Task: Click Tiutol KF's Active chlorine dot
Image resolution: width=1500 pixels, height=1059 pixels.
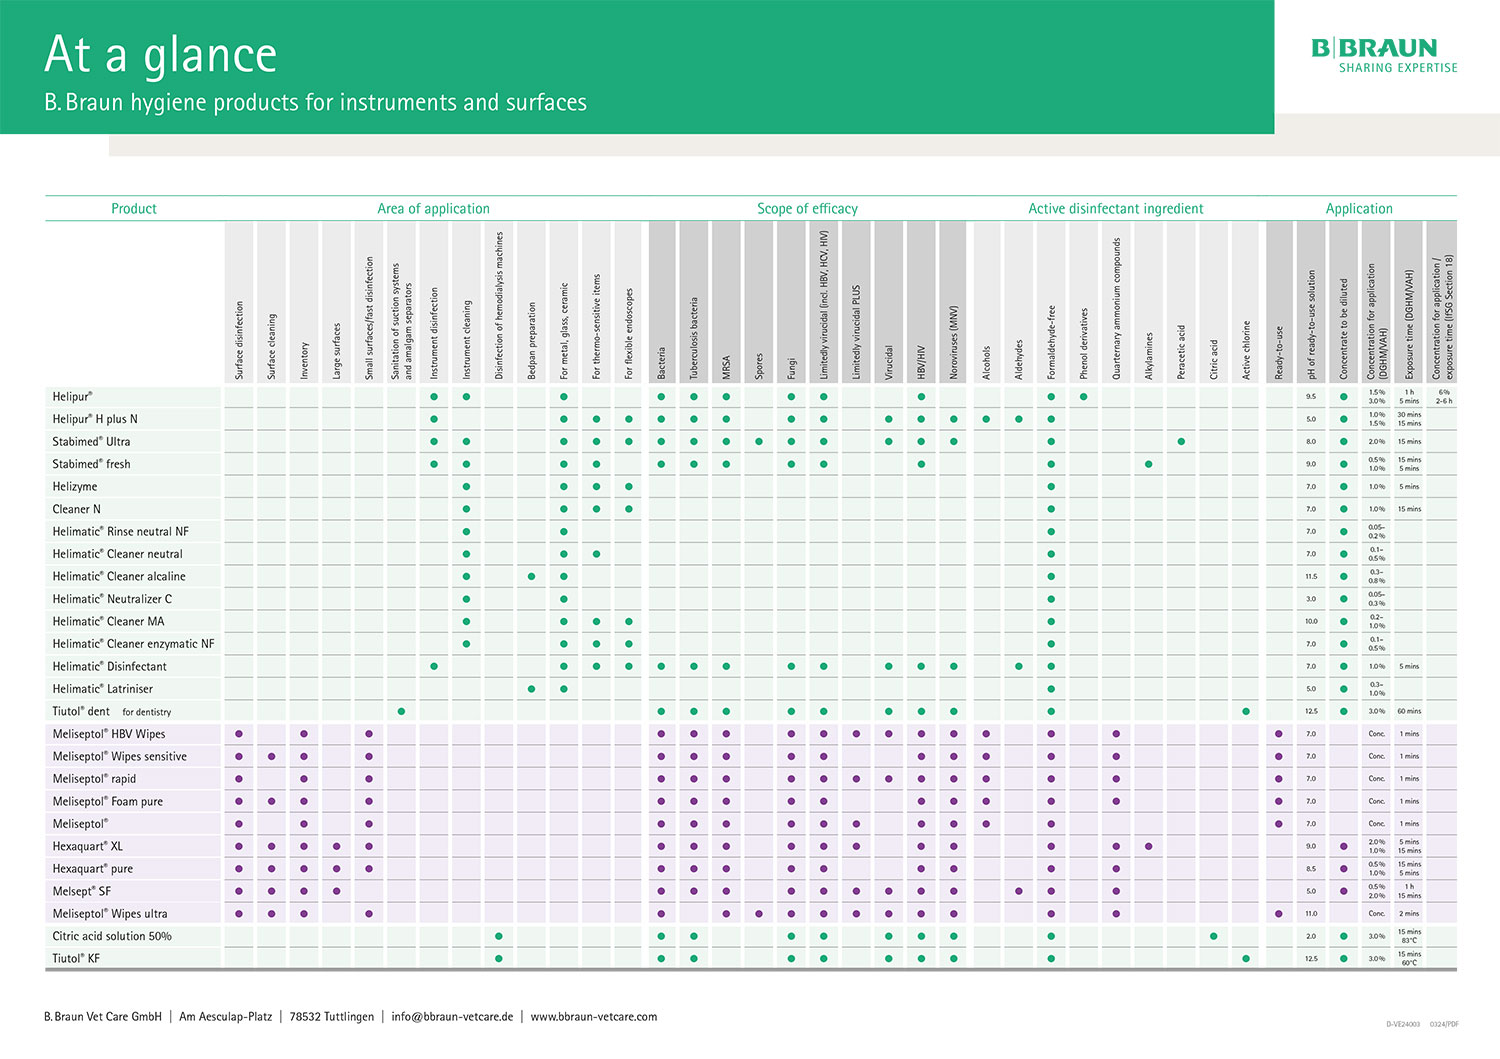Action: (x=1246, y=958)
